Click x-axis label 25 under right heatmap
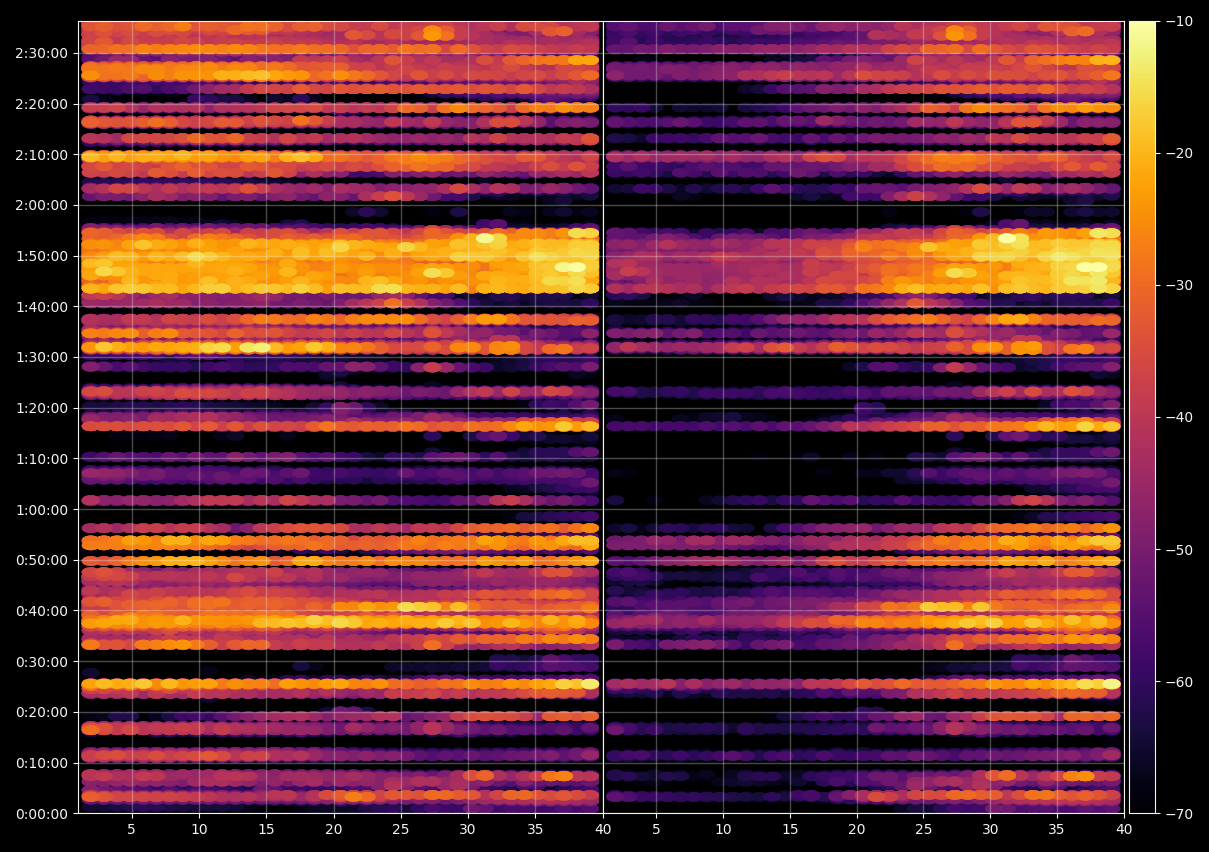Viewport: 1209px width, 852px height. point(924,830)
